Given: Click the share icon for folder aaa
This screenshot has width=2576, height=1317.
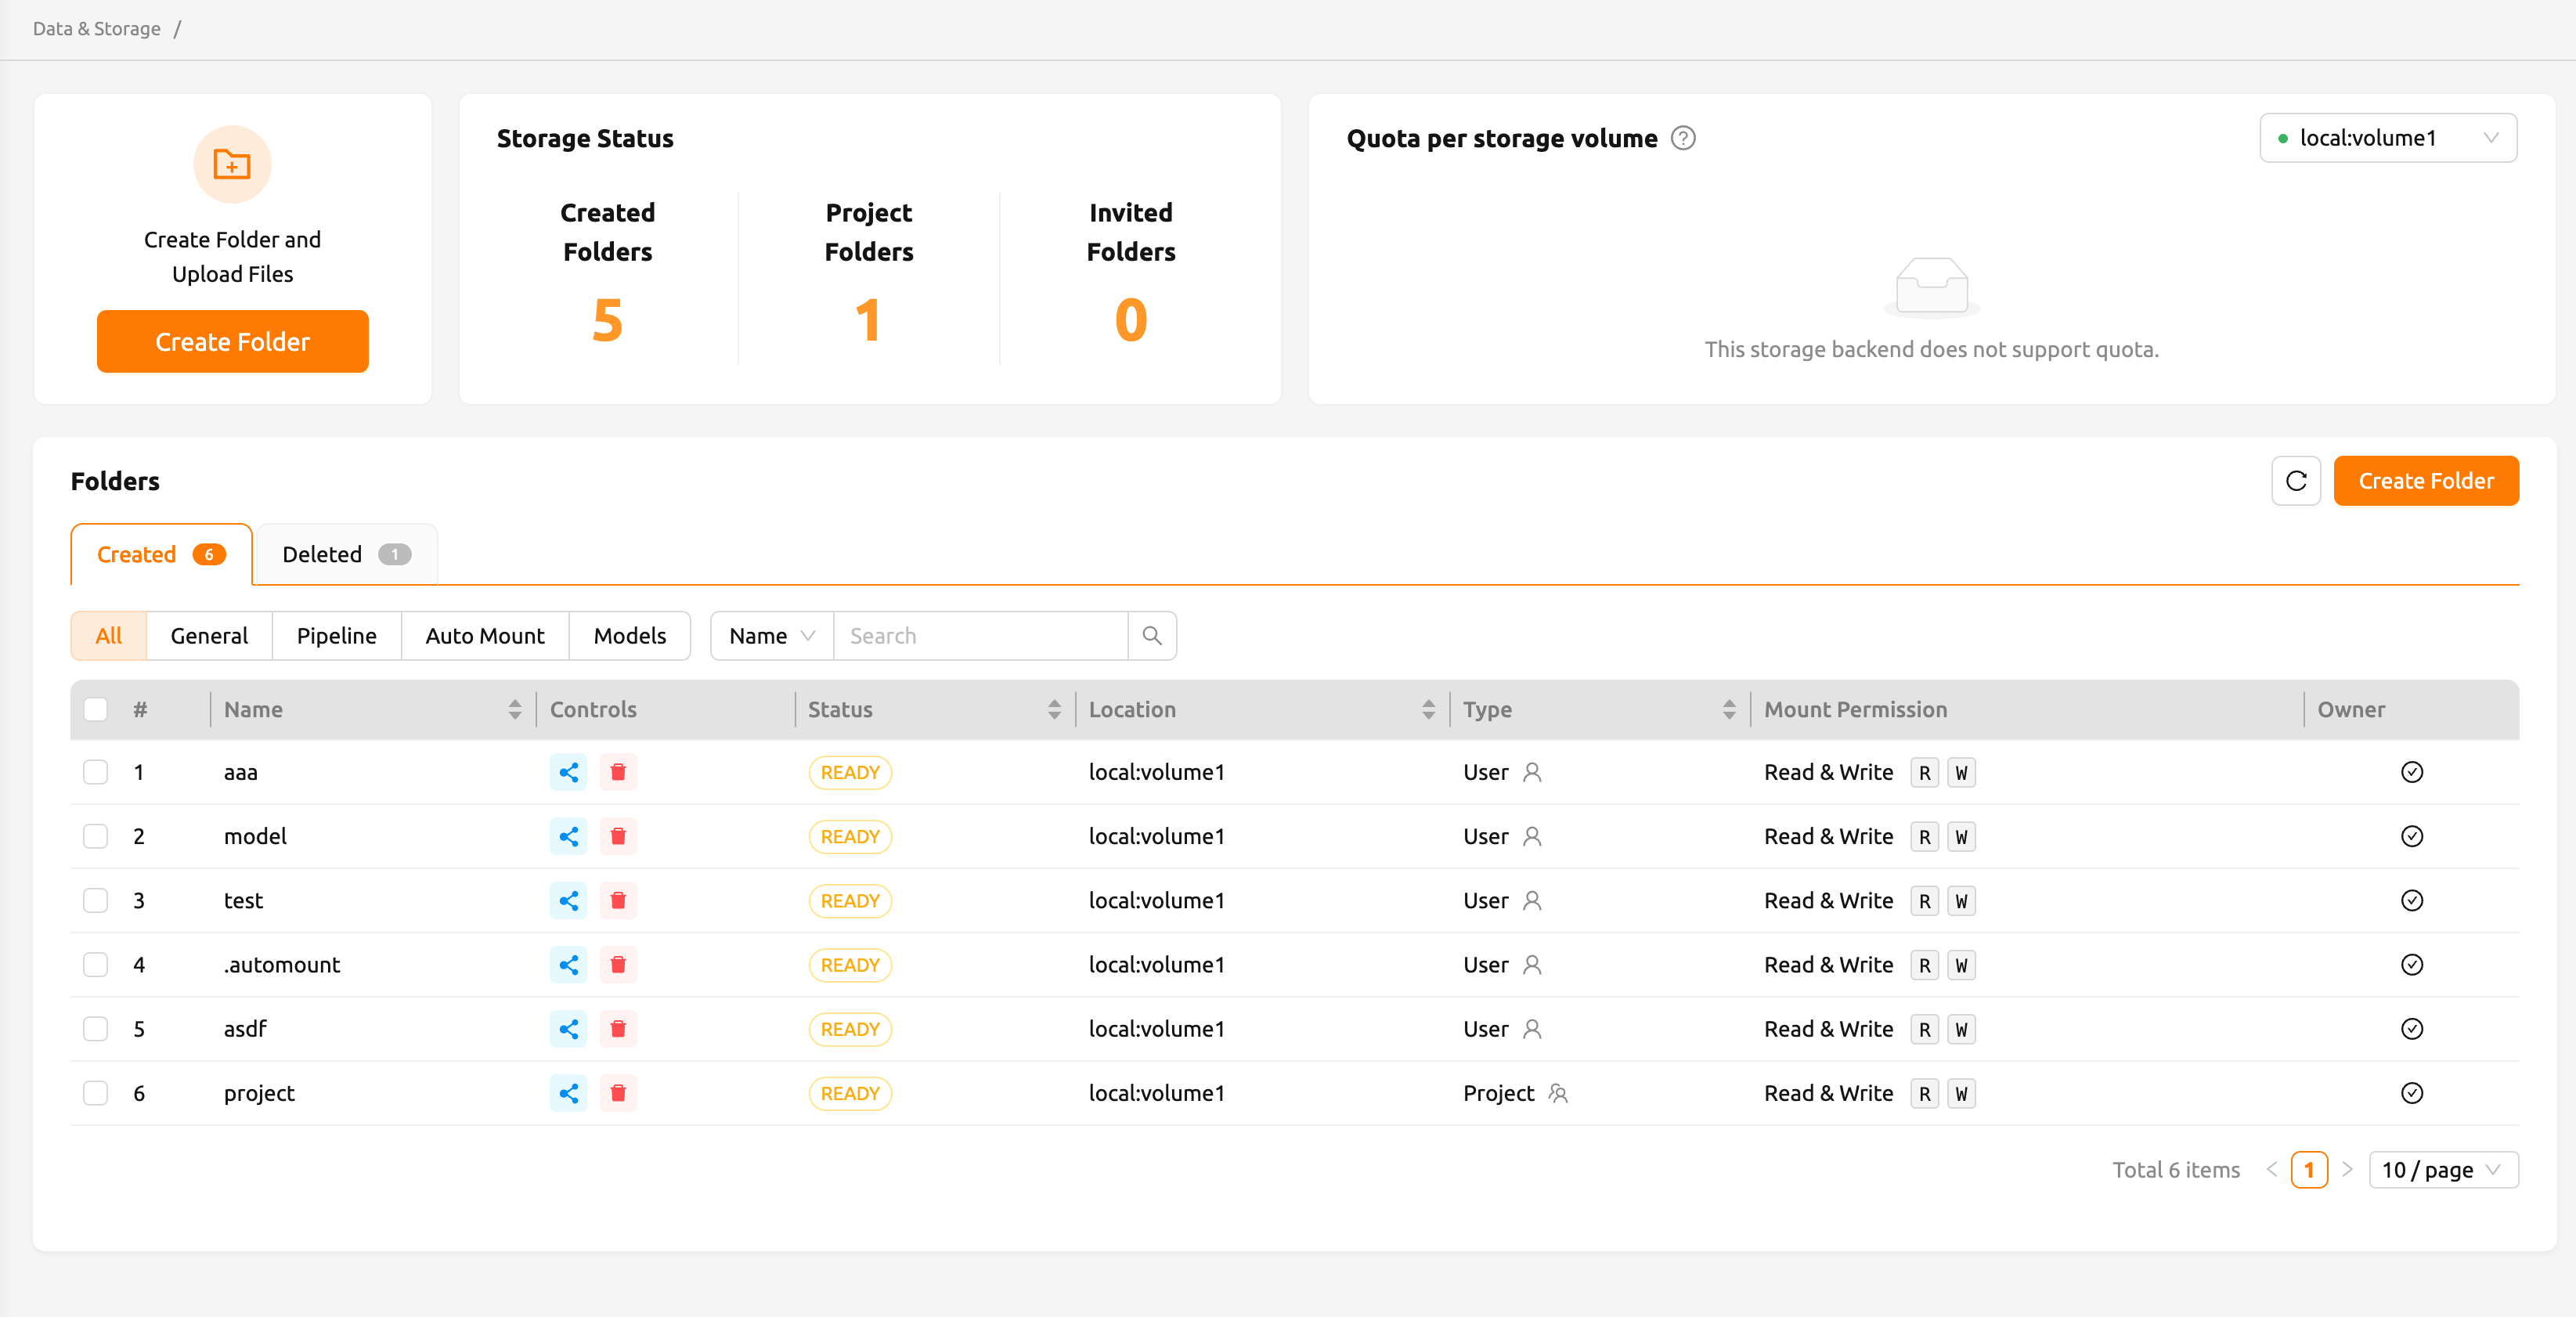Looking at the screenshot, I should (x=568, y=772).
